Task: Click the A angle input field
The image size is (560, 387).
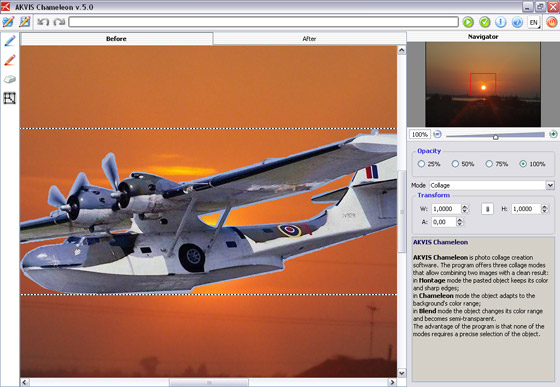Action: click(444, 222)
